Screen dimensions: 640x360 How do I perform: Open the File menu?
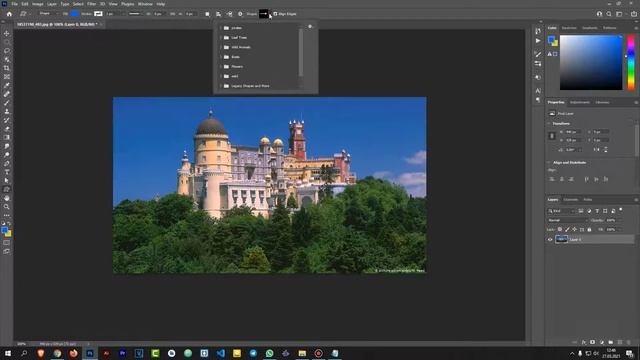coord(14,4)
